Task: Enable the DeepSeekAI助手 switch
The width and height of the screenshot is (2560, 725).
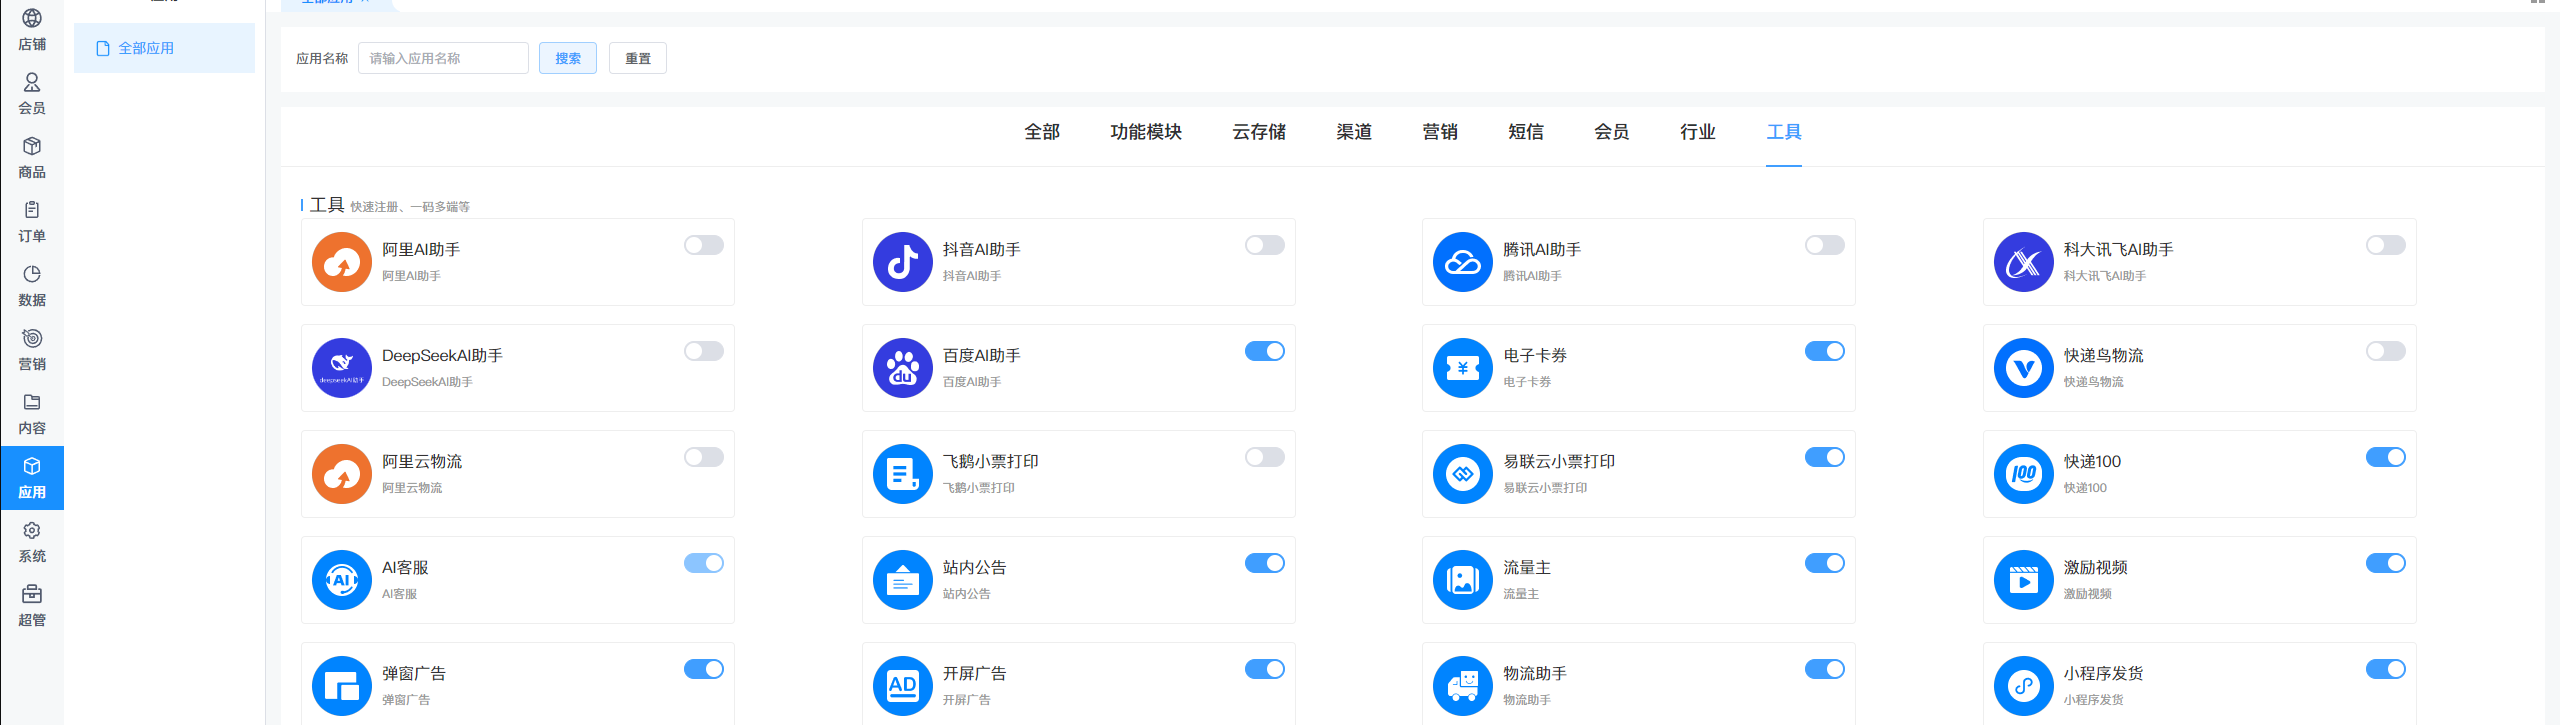Action: click(704, 351)
